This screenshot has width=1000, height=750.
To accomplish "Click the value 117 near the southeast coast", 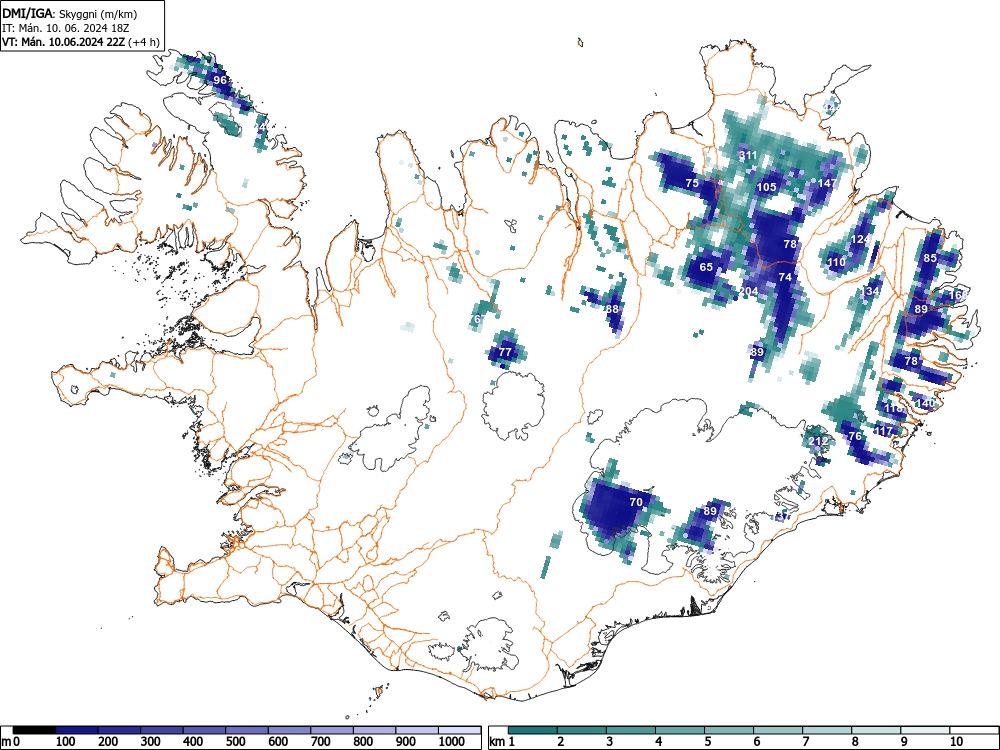I will [883, 432].
